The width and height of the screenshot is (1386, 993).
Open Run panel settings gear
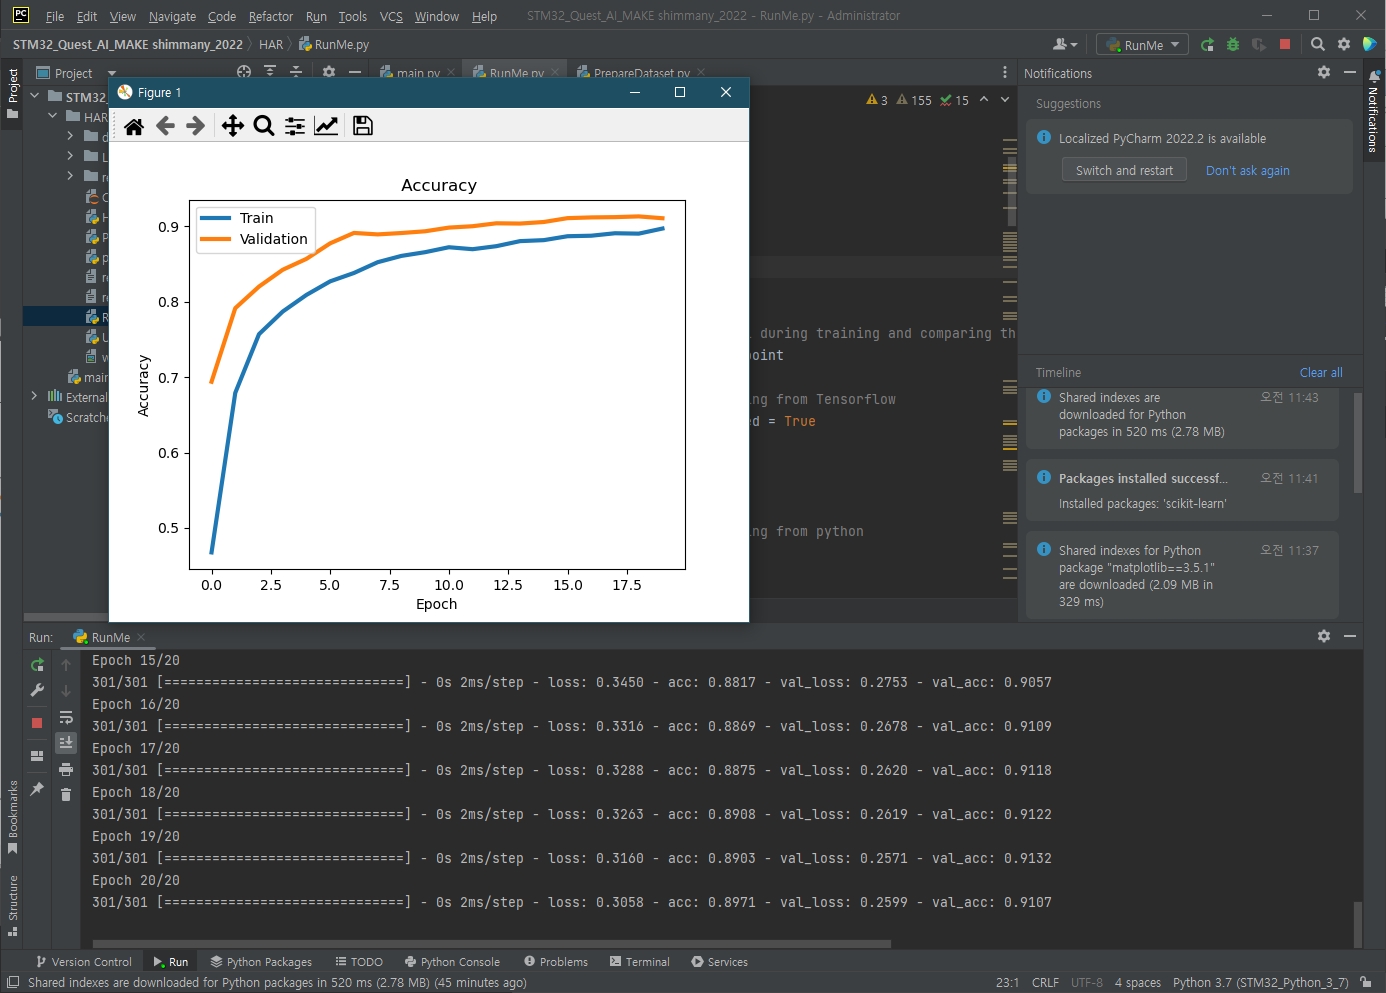pos(1324,636)
